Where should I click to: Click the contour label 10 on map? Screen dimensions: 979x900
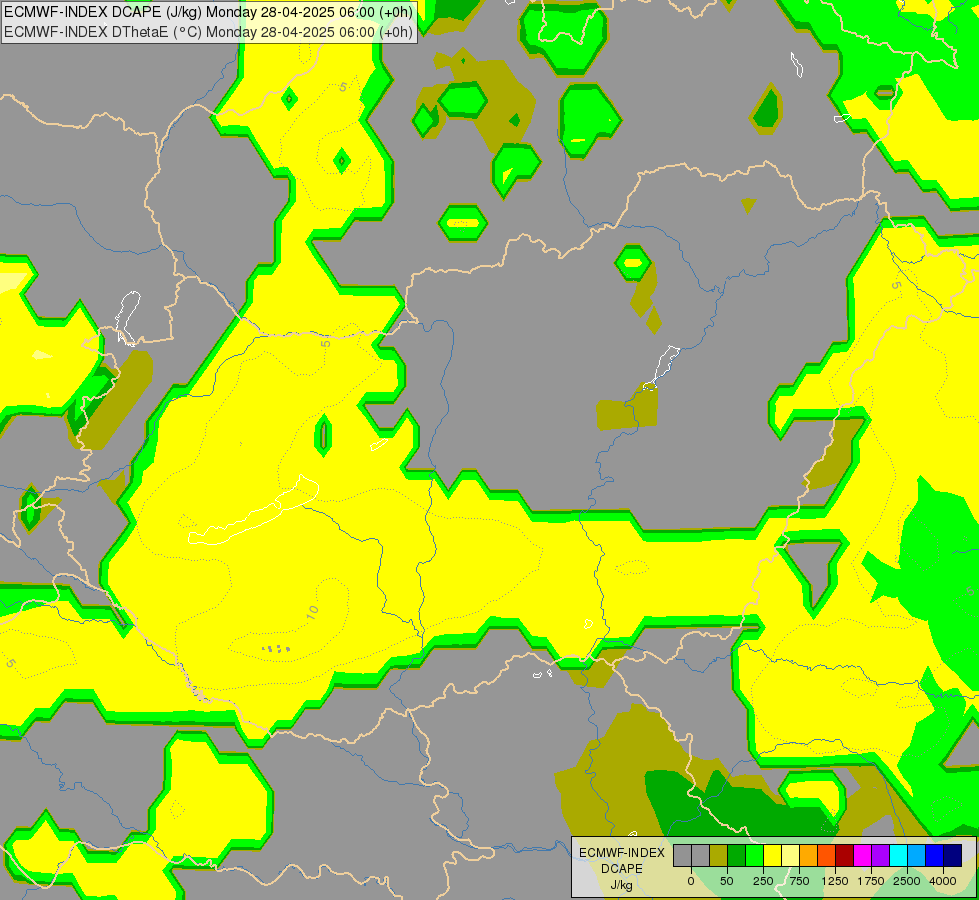pyautogui.click(x=313, y=612)
